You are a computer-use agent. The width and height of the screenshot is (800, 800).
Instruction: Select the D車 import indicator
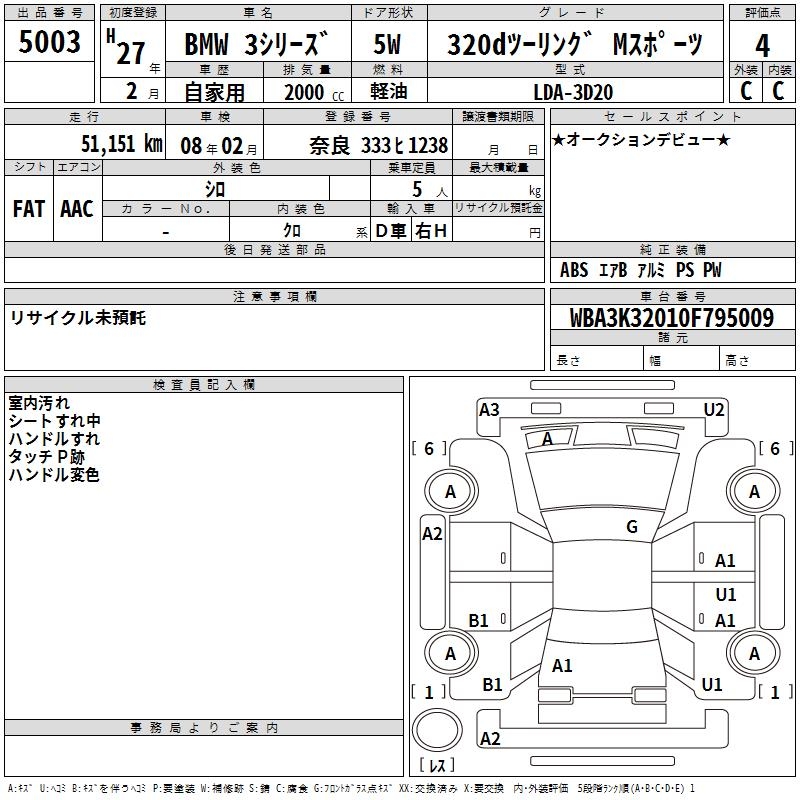[x=391, y=231]
